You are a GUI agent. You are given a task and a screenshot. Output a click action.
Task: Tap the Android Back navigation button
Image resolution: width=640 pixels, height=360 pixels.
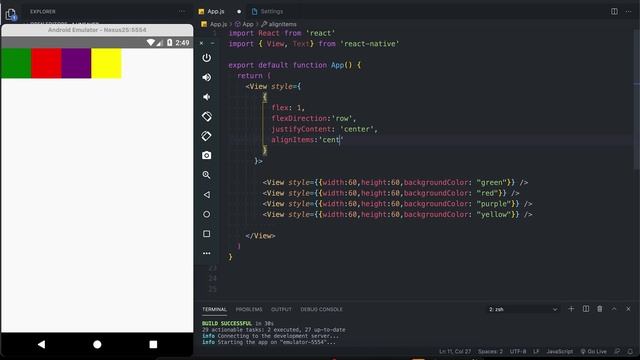(41, 344)
